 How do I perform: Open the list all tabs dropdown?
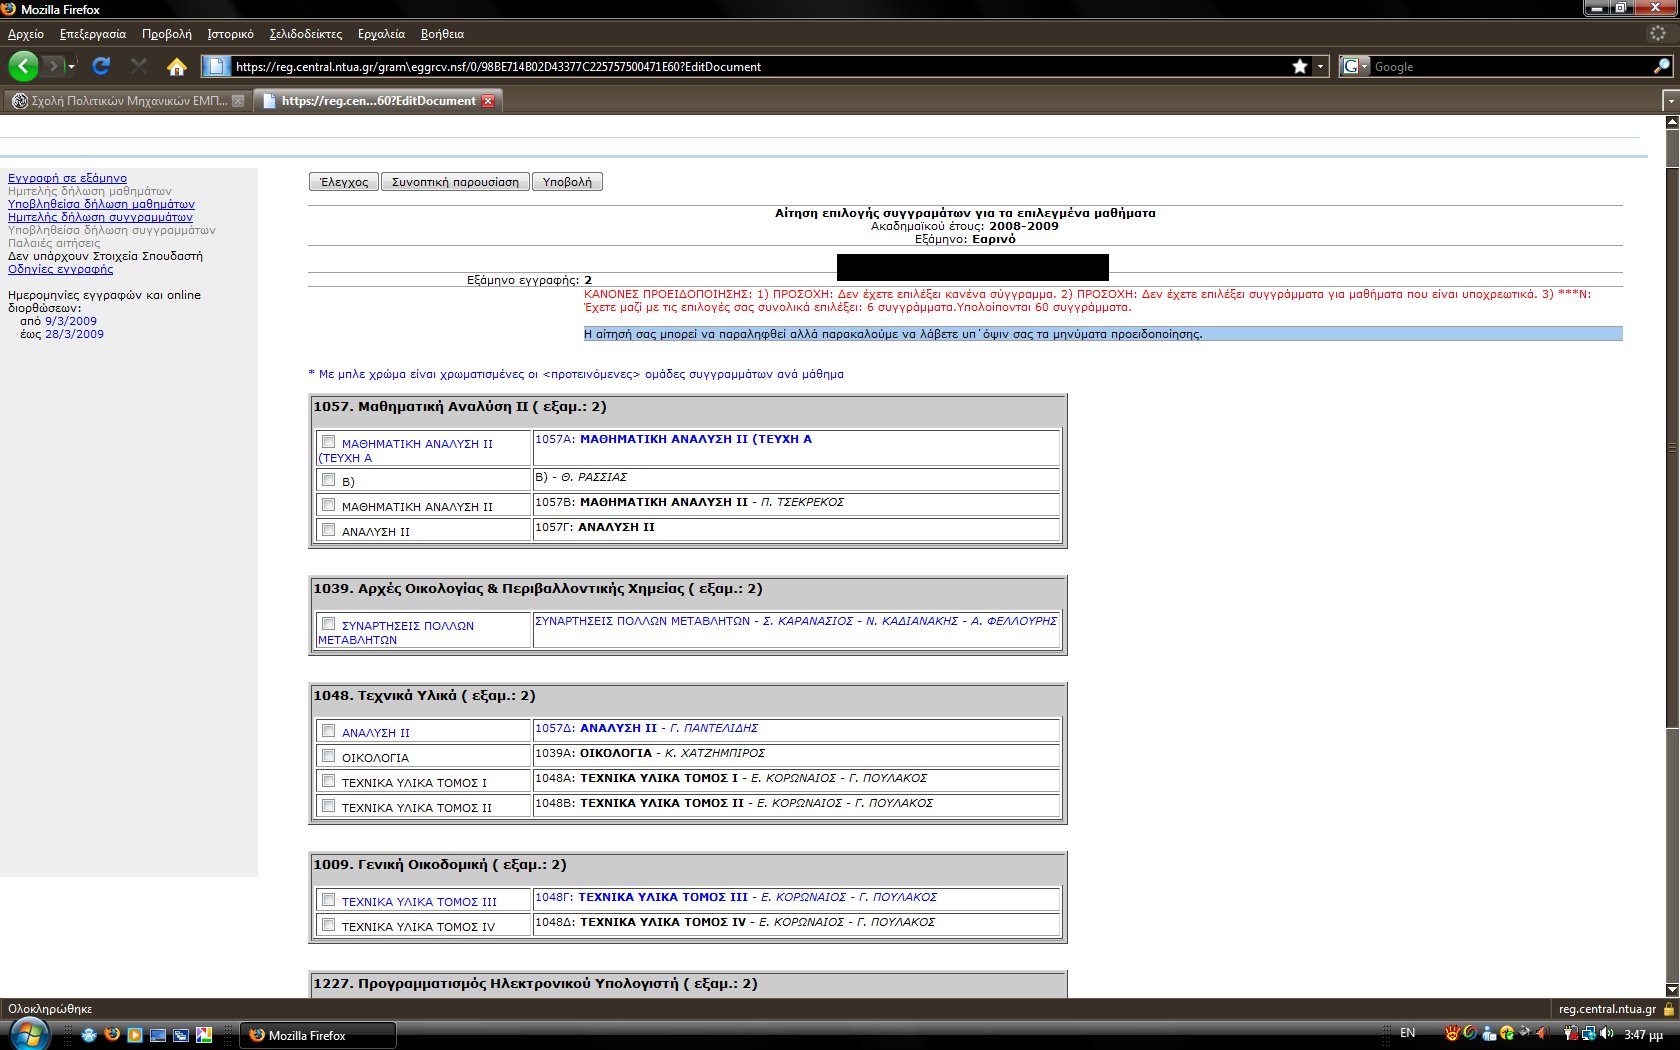pos(1670,101)
